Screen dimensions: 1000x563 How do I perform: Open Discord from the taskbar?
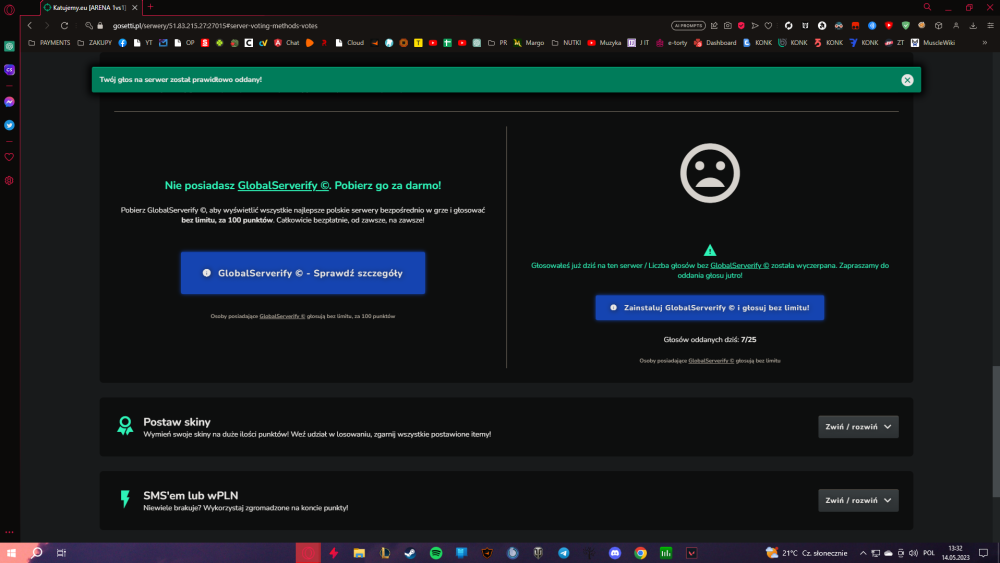point(615,553)
